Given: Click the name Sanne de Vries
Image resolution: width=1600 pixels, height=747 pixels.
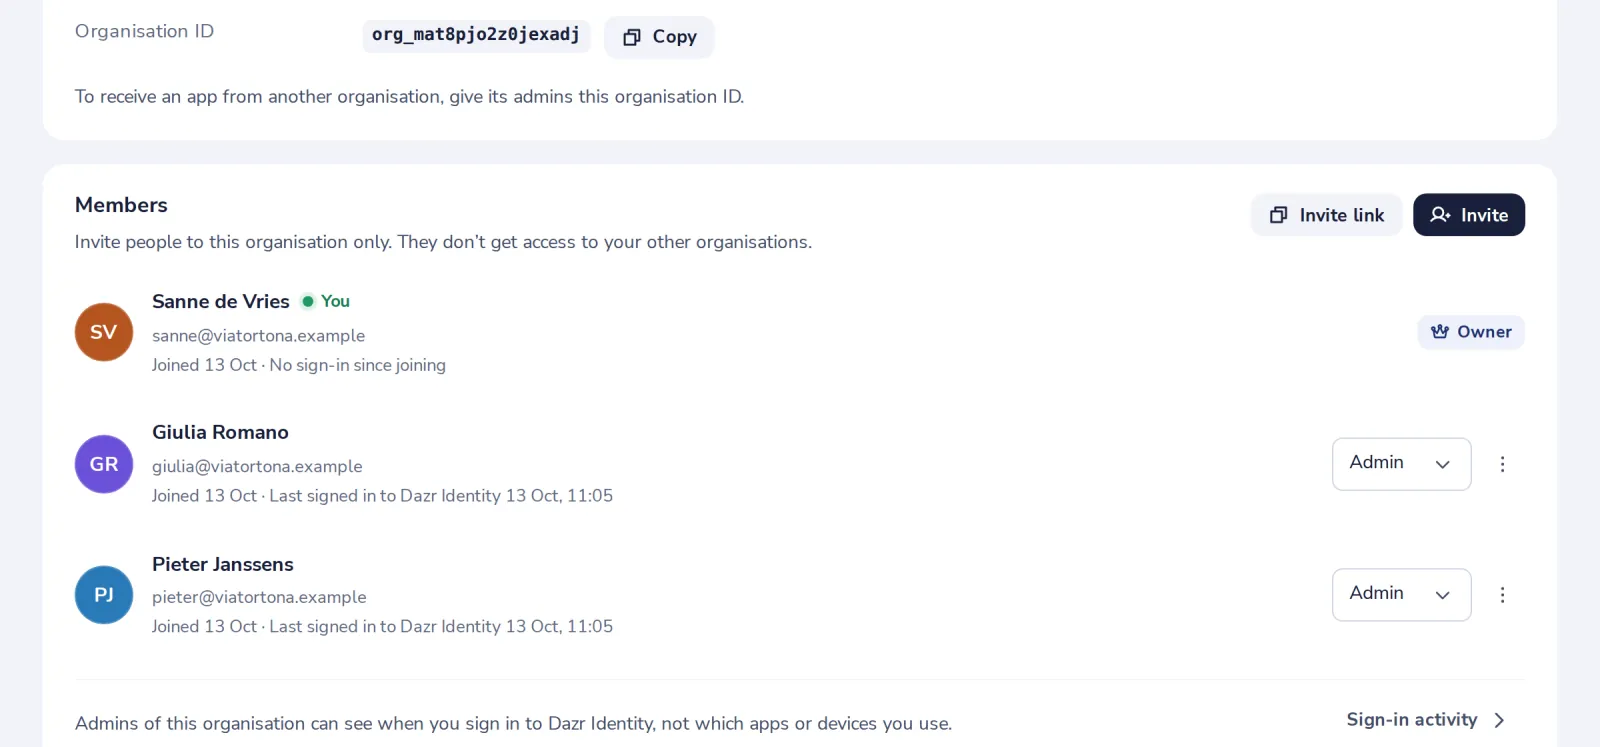Looking at the screenshot, I should point(221,301).
